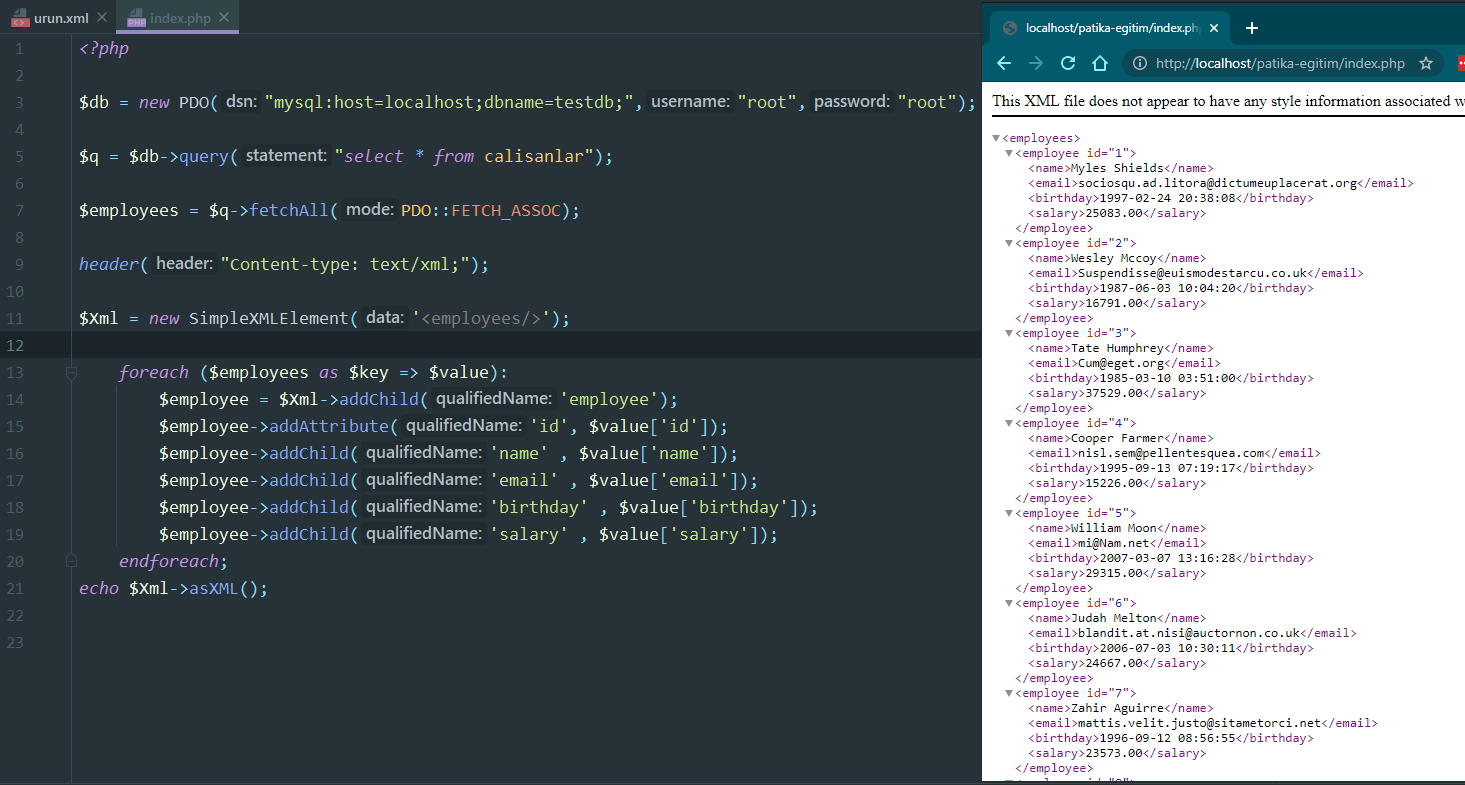Reload the browser page
Viewport: 1465px width, 785px height.
[1068, 63]
